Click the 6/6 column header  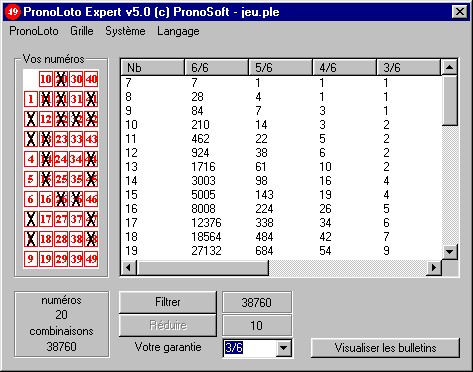click(216, 68)
